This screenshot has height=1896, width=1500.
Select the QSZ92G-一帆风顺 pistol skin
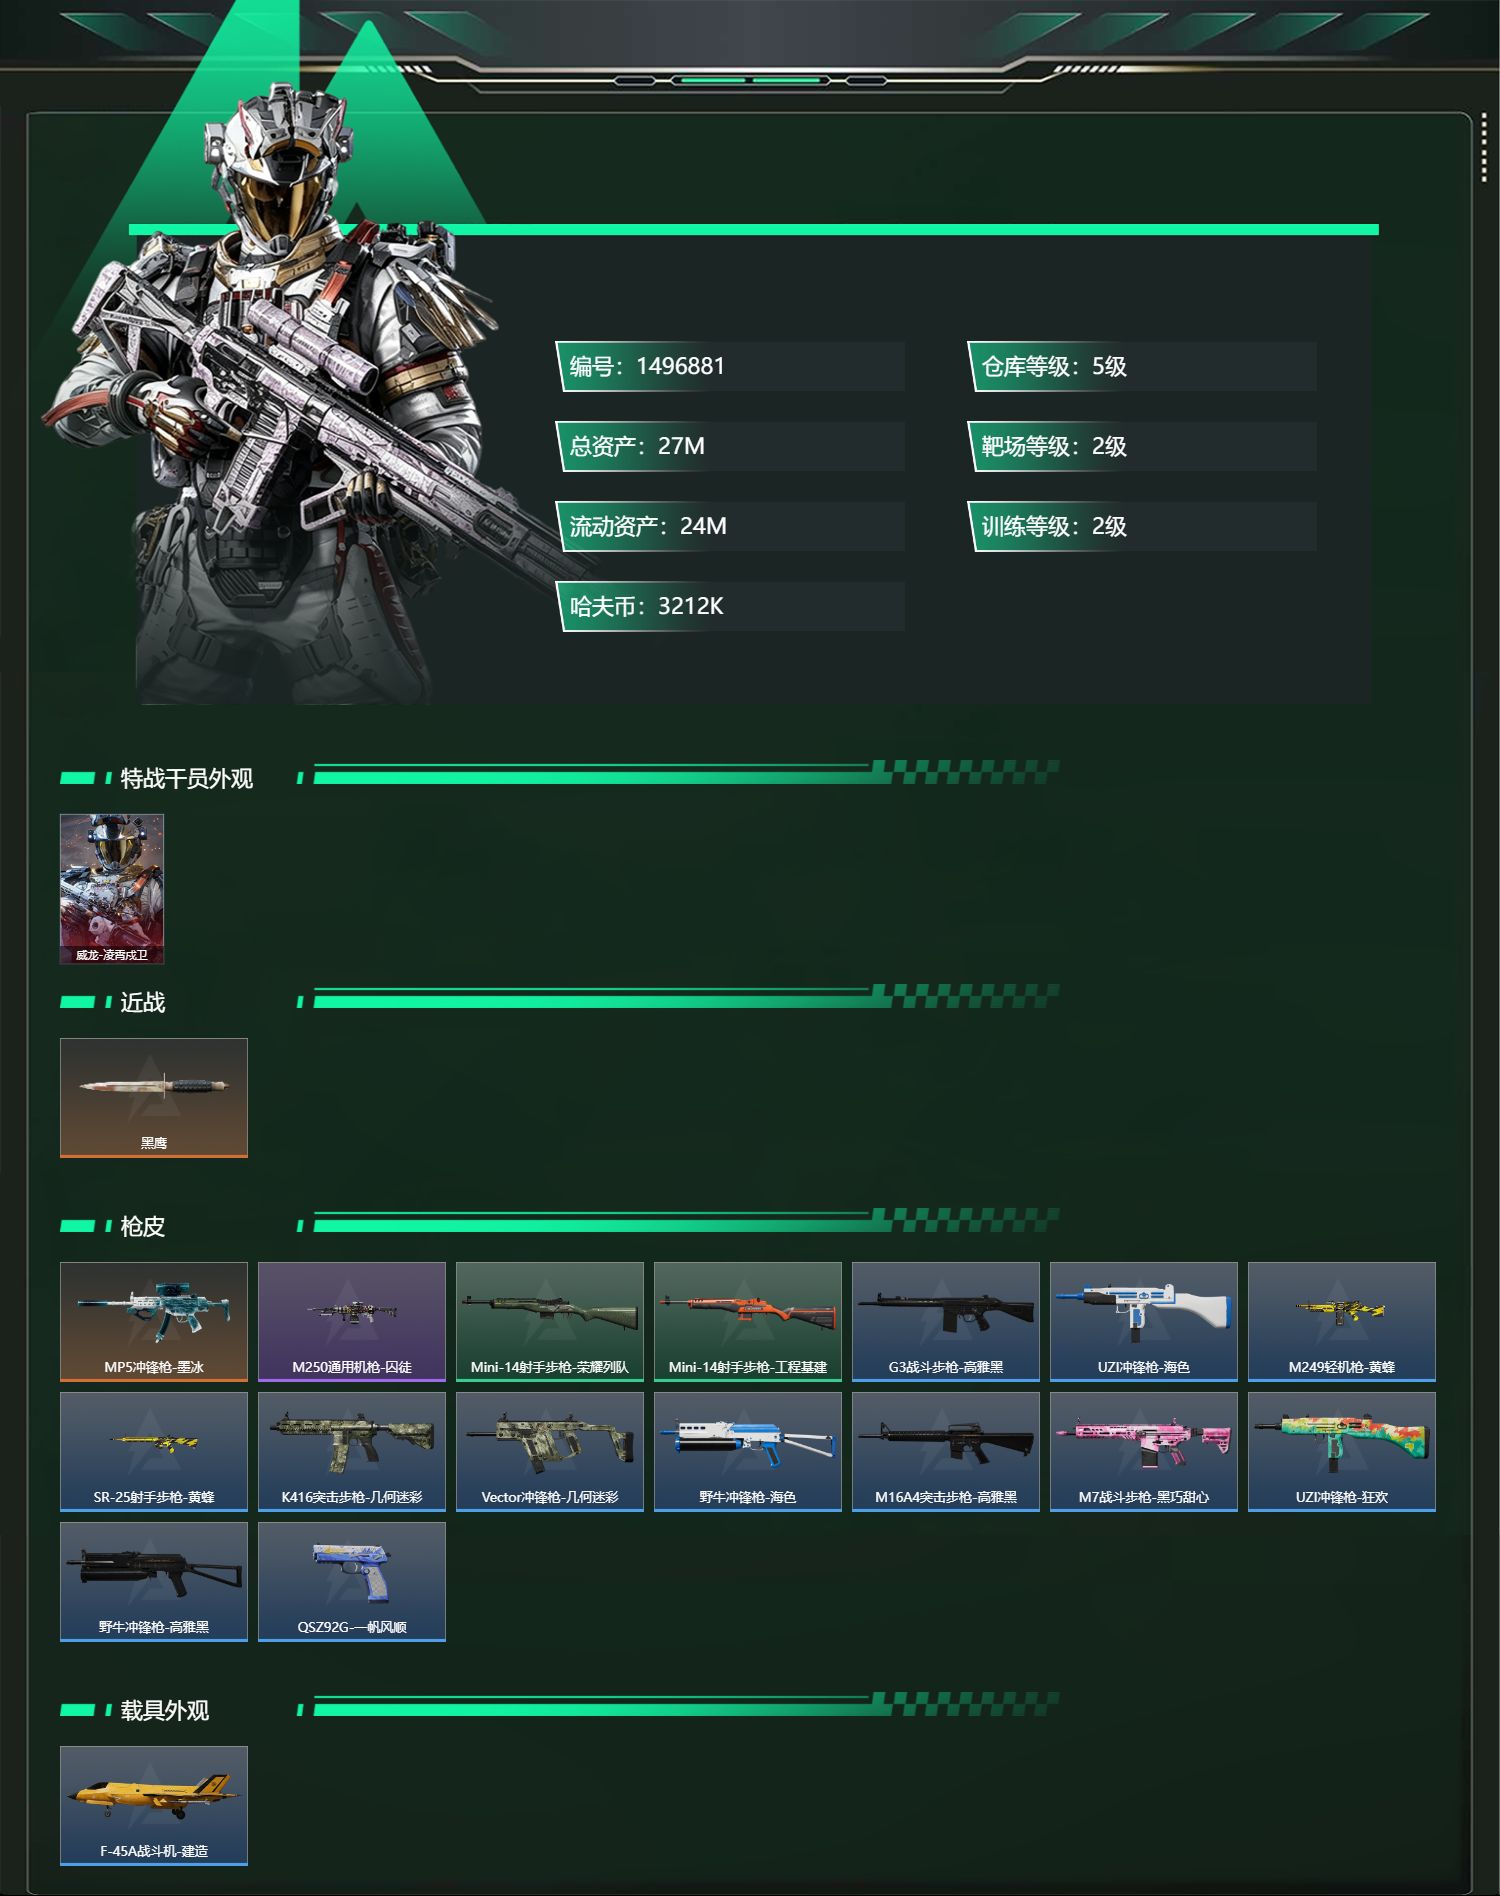(352, 1581)
